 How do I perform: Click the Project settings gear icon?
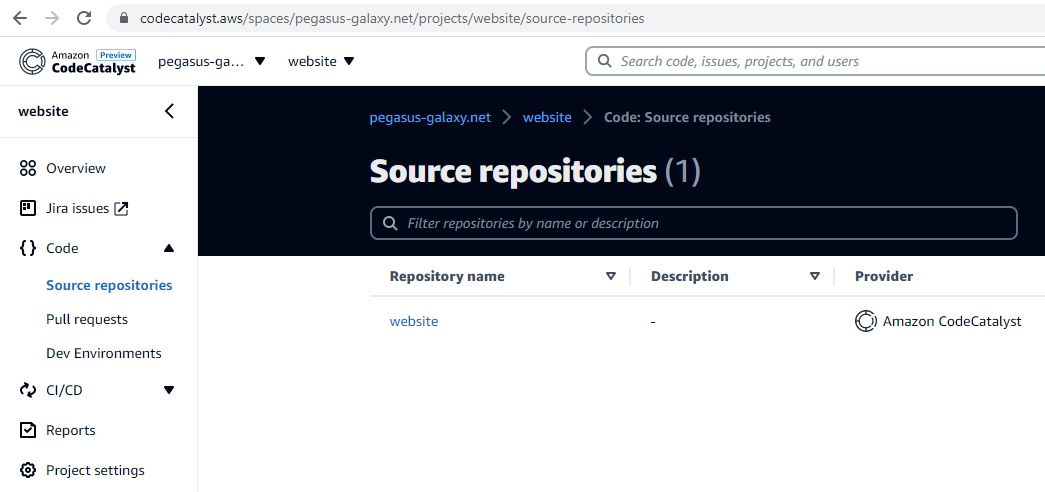27,470
